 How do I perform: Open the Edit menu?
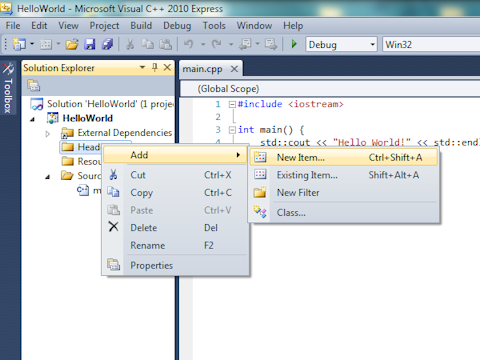(x=39, y=26)
